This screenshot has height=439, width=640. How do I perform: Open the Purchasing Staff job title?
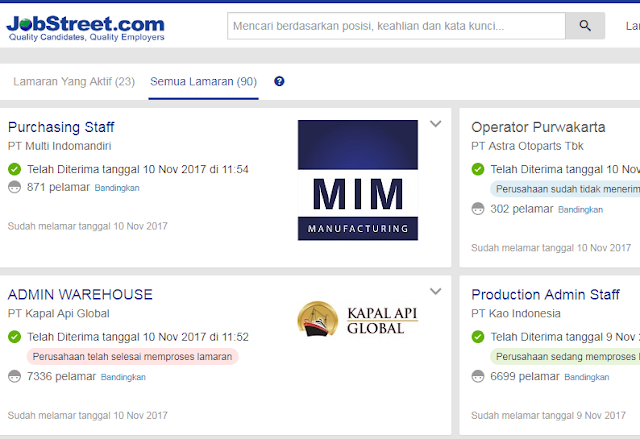point(61,127)
